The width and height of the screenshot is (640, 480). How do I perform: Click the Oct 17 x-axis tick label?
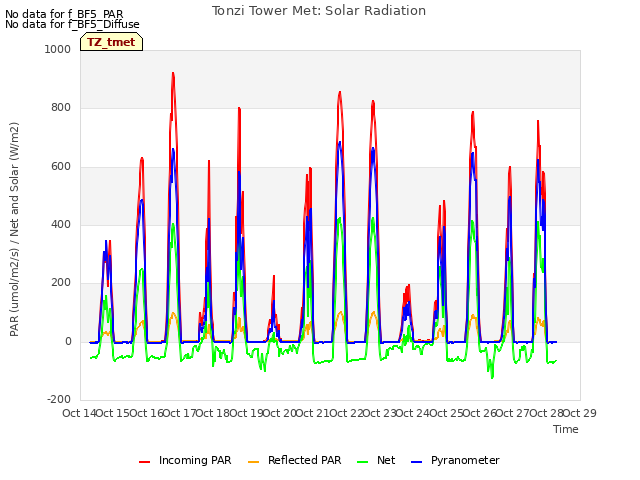[x=179, y=413]
